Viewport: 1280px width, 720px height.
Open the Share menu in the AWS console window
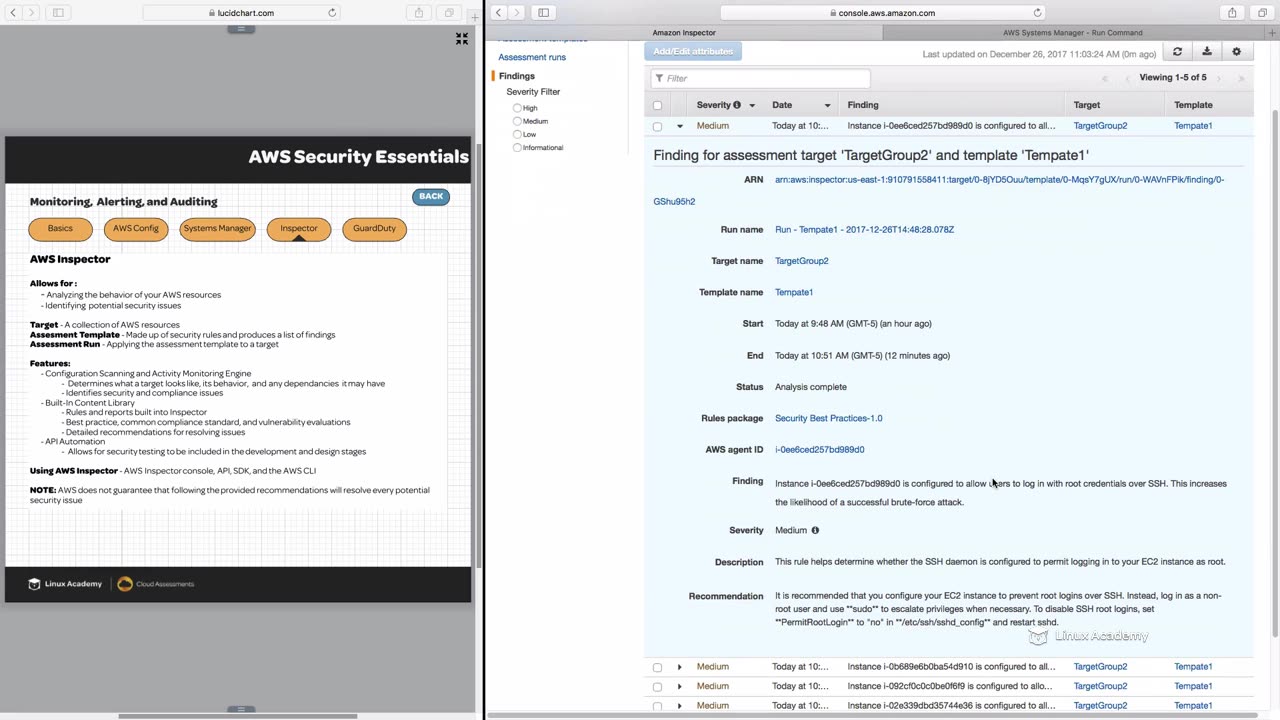point(1232,13)
